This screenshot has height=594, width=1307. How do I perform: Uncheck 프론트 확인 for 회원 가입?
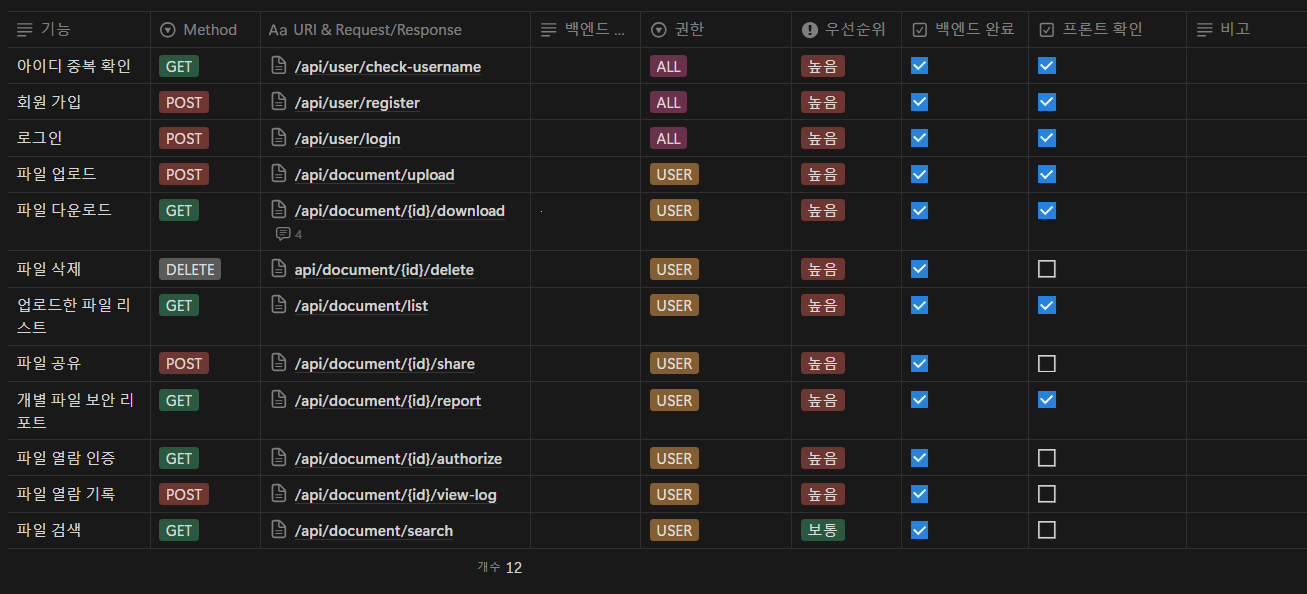click(1047, 102)
